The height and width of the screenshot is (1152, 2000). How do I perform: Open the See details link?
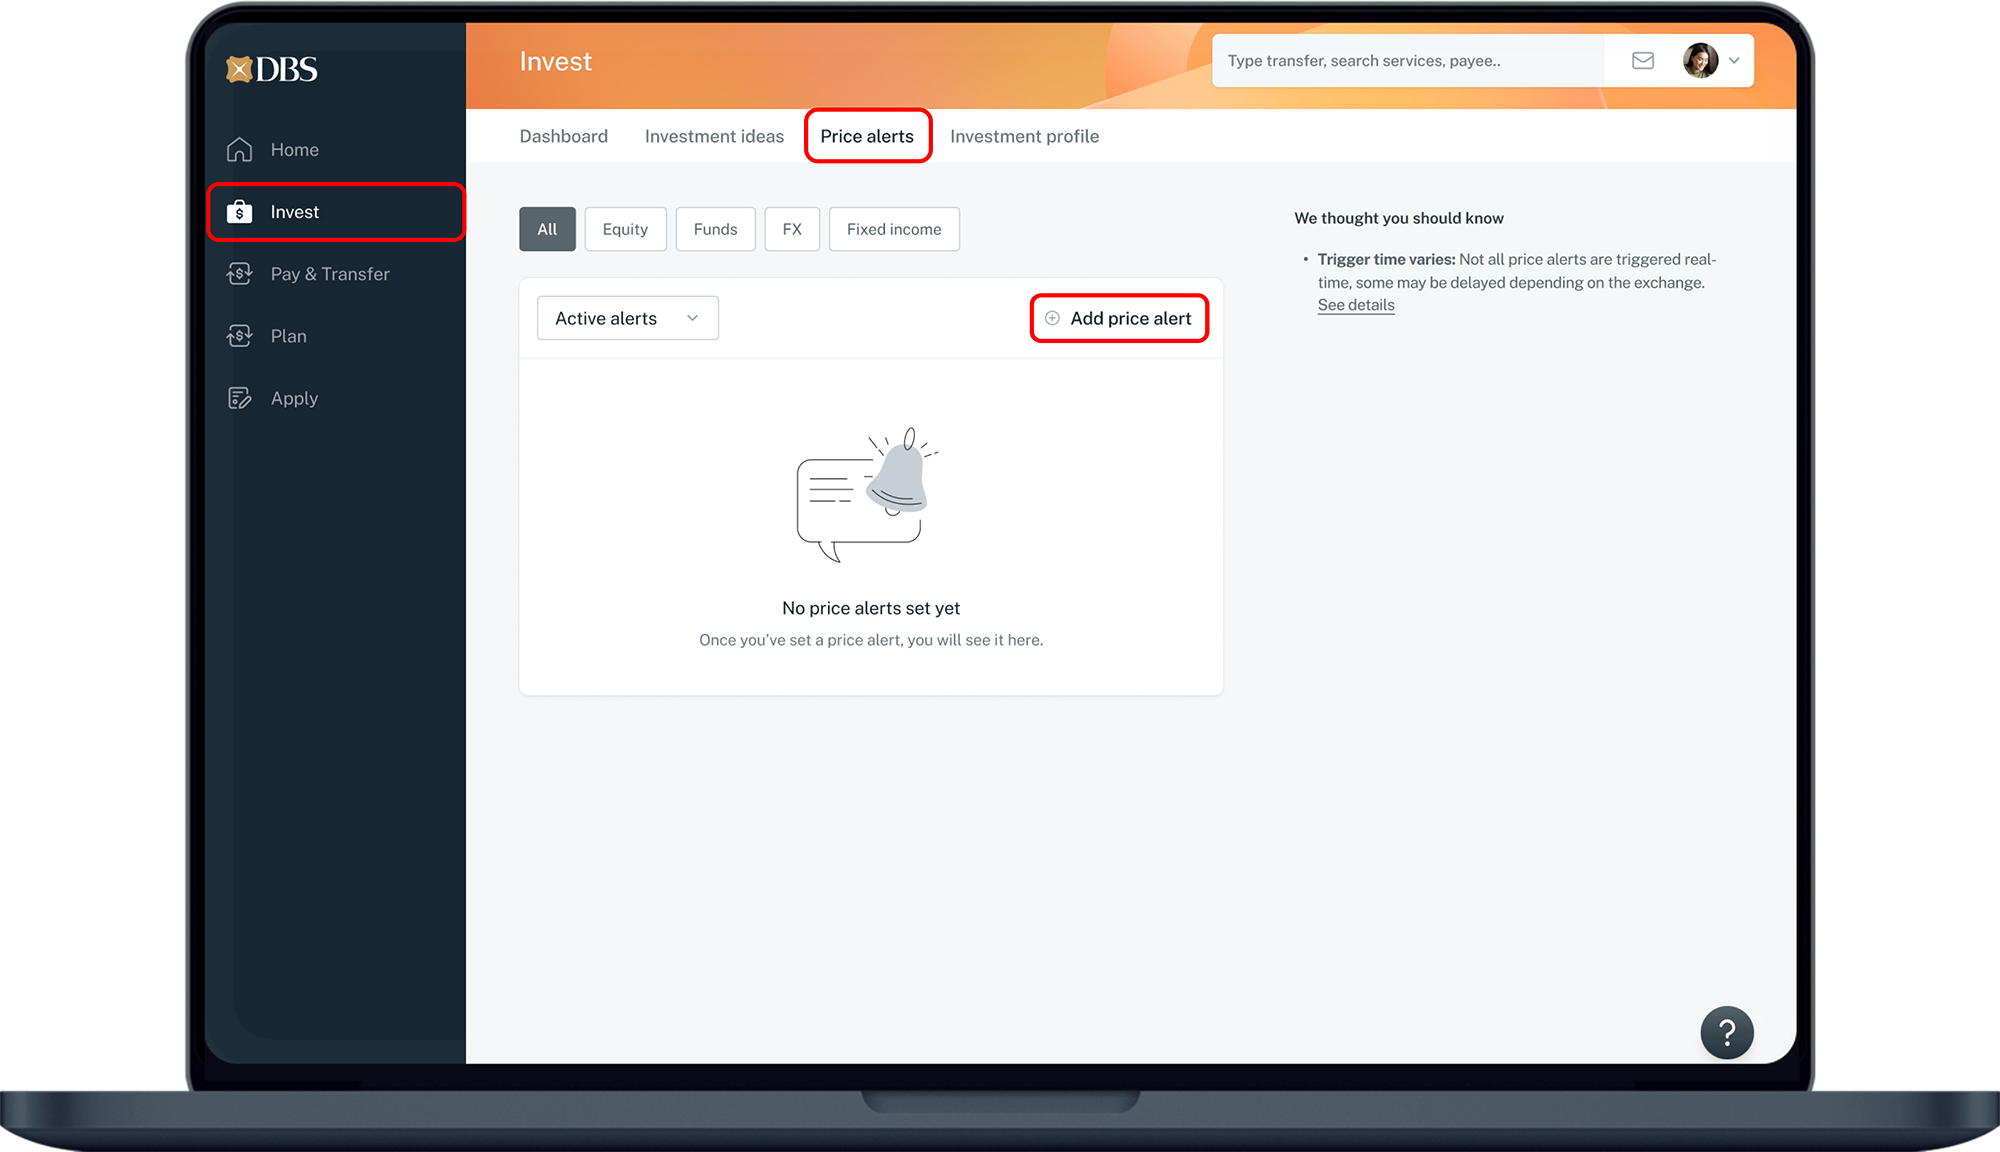pyautogui.click(x=1355, y=305)
